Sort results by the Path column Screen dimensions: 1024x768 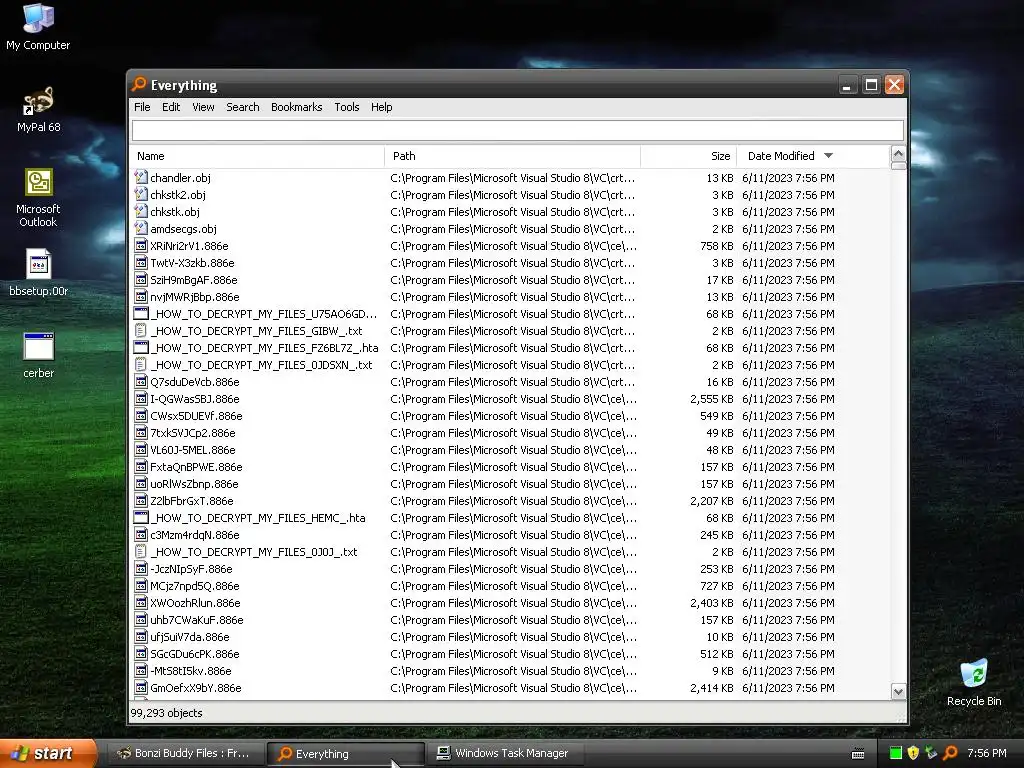point(513,156)
